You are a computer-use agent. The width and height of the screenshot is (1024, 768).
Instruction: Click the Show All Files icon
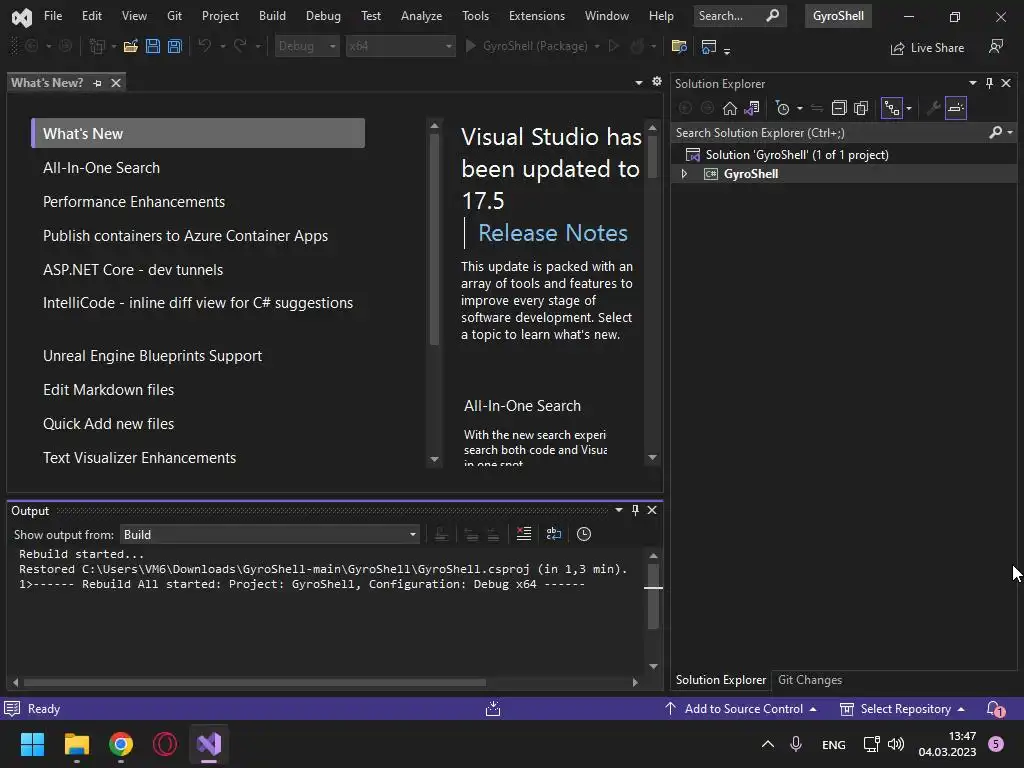tap(861, 108)
